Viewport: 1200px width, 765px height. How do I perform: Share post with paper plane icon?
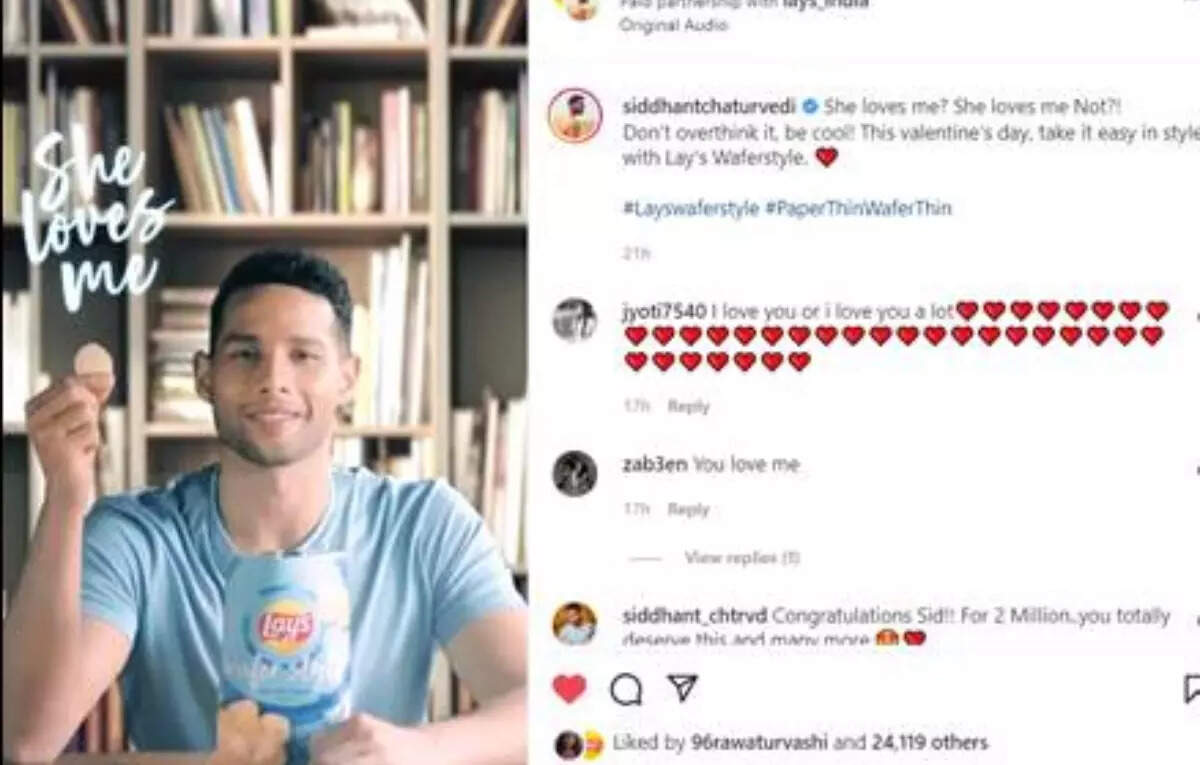point(682,688)
